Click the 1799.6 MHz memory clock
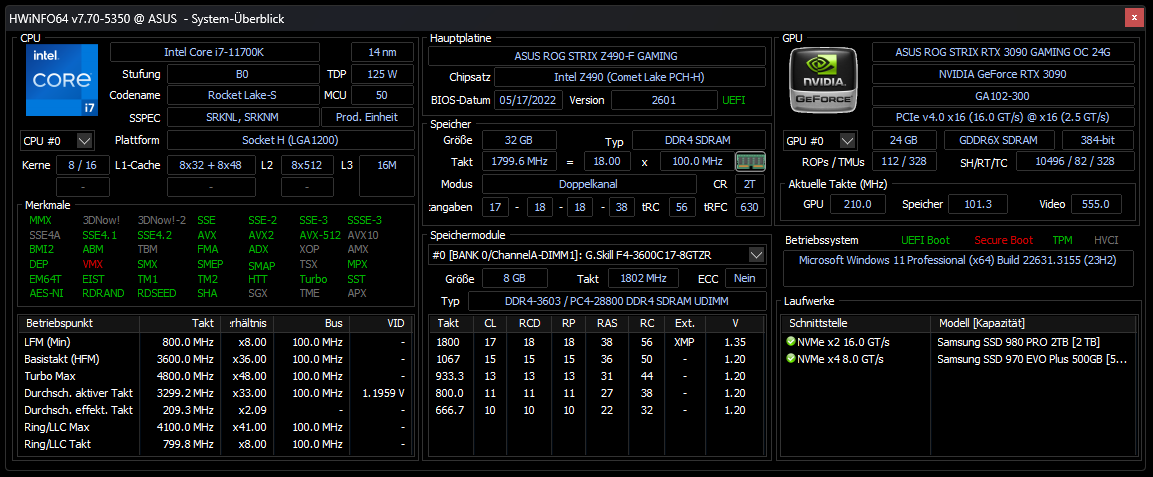1153x477 pixels. tap(519, 161)
